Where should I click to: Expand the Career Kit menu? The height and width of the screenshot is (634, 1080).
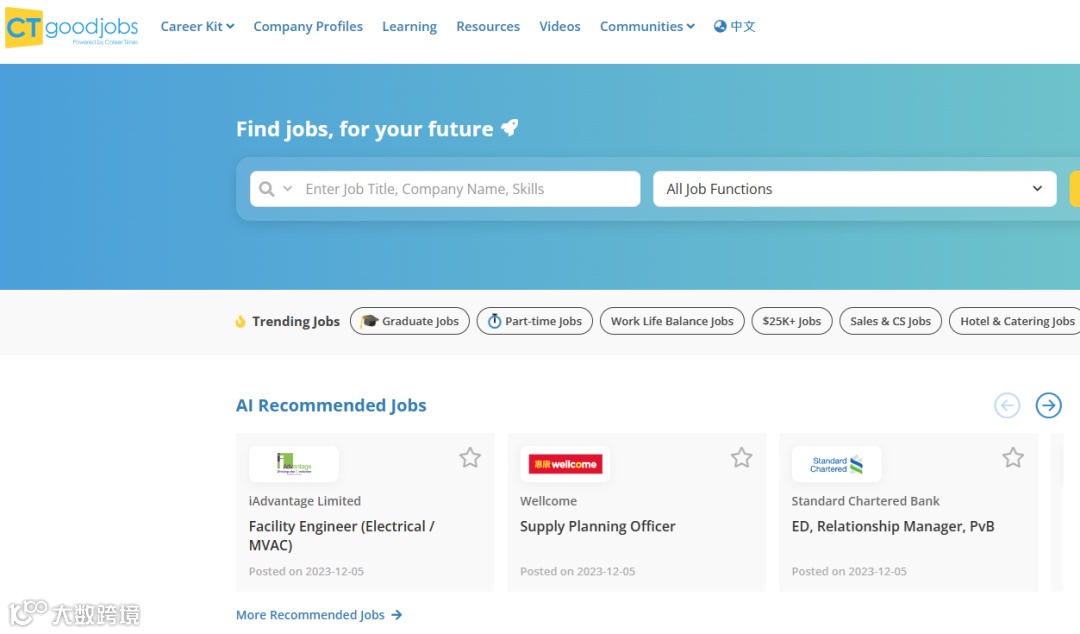197,27
